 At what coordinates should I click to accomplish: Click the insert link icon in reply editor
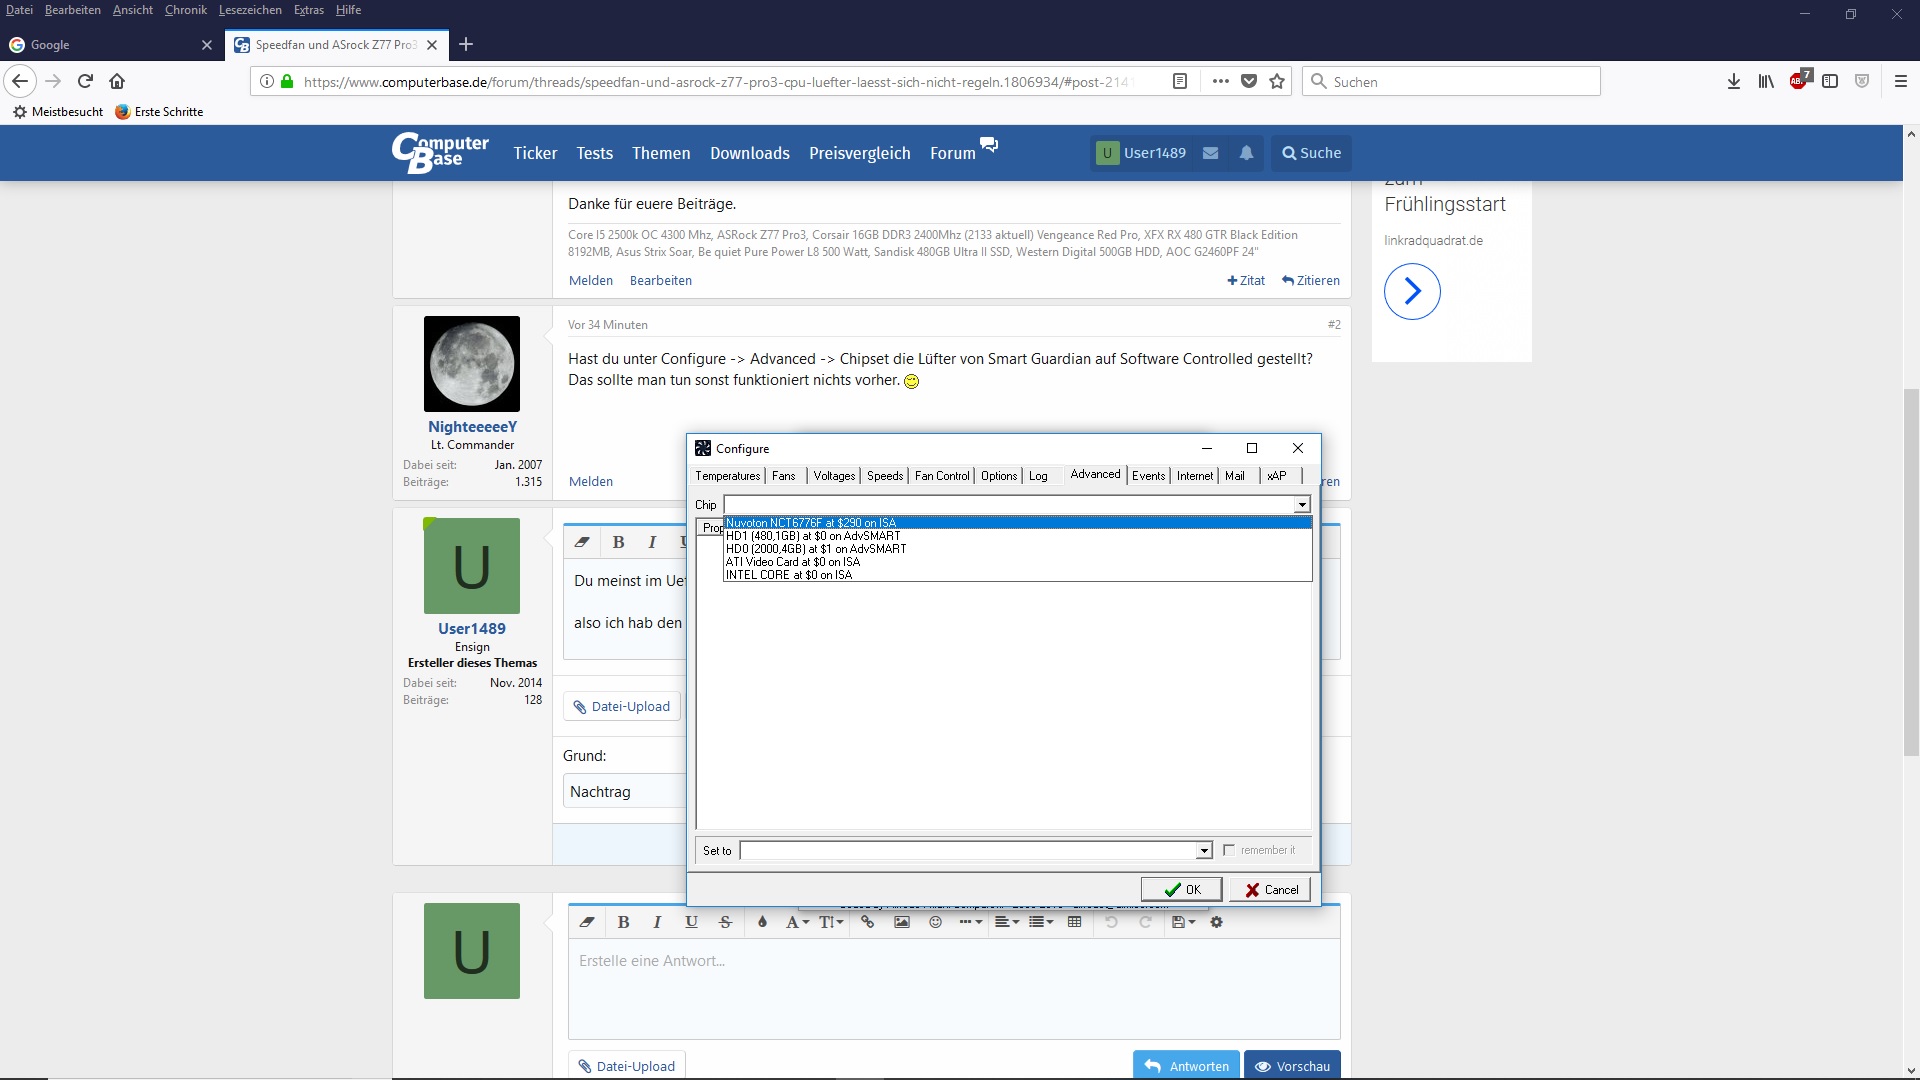pos(868,922)
